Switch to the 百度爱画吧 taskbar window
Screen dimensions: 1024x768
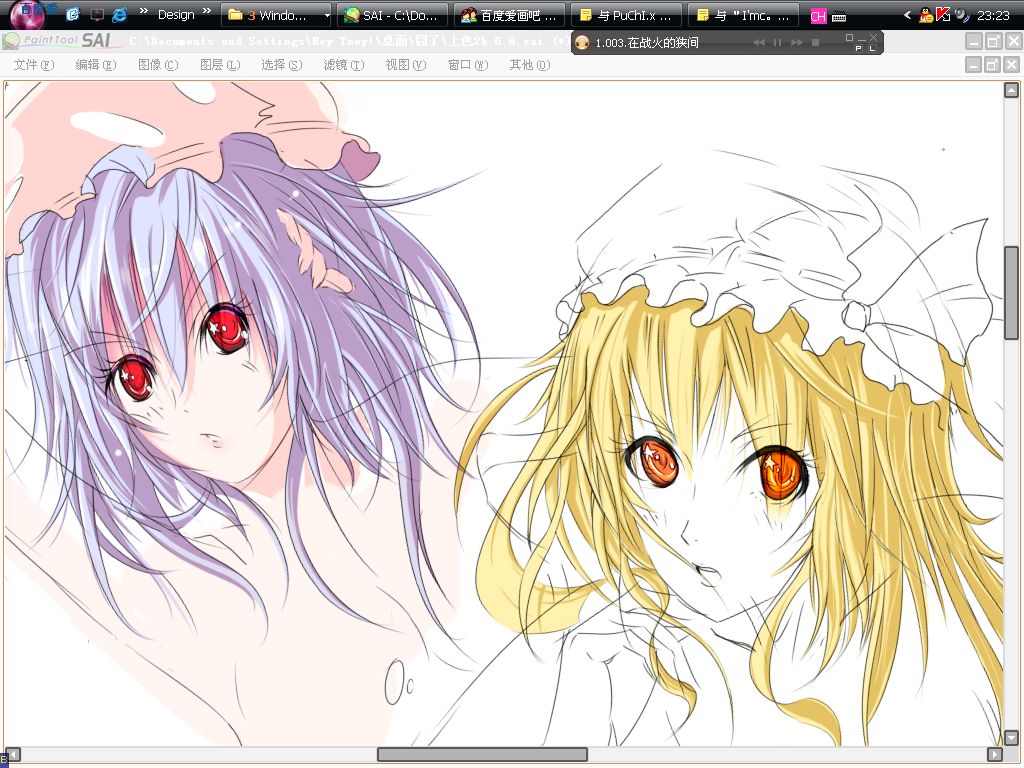coord(509,15)
